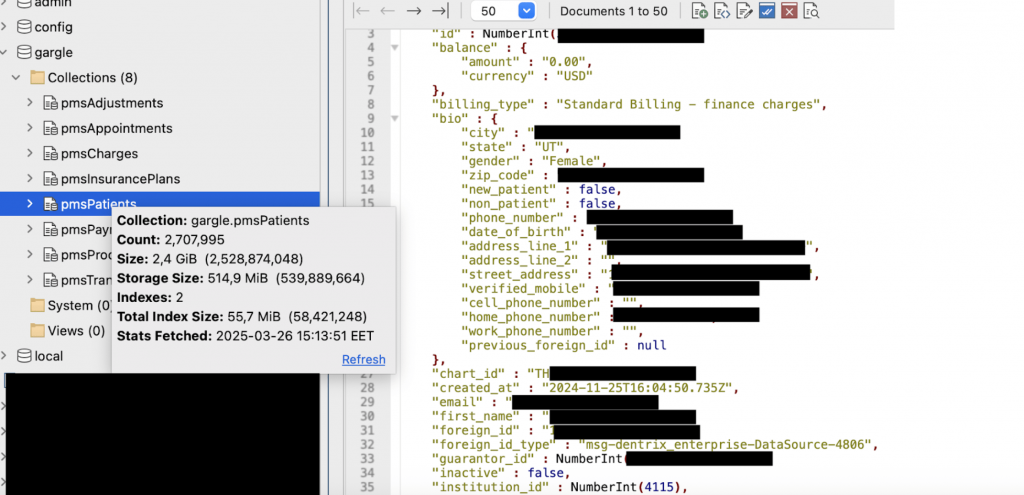1024x495 pixels.
Task: Click the Refresh link in stats tooltip
Action: click(x=364, y=360)
